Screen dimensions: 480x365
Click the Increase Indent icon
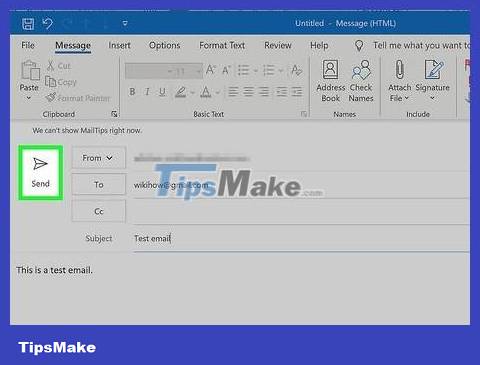(297, 91)
